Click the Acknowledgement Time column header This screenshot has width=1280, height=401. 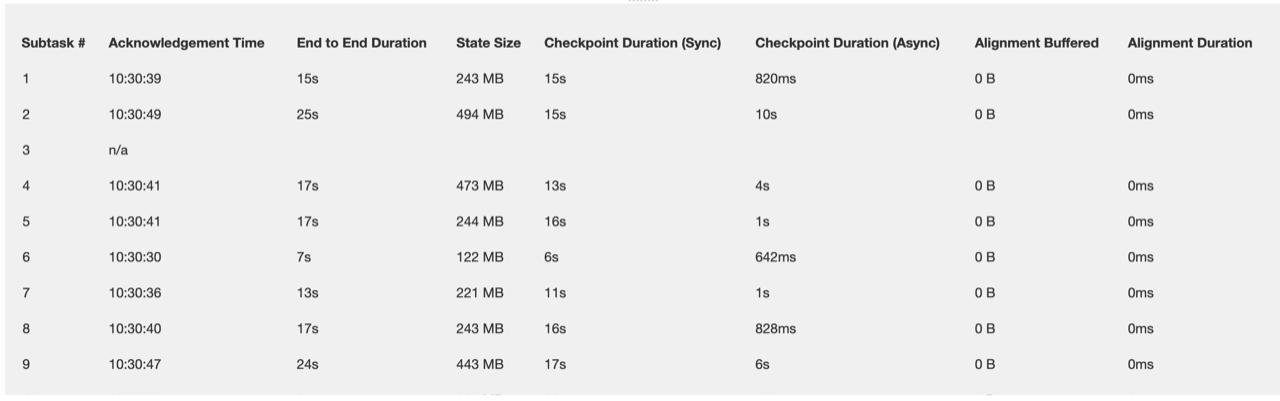[186, 43]
